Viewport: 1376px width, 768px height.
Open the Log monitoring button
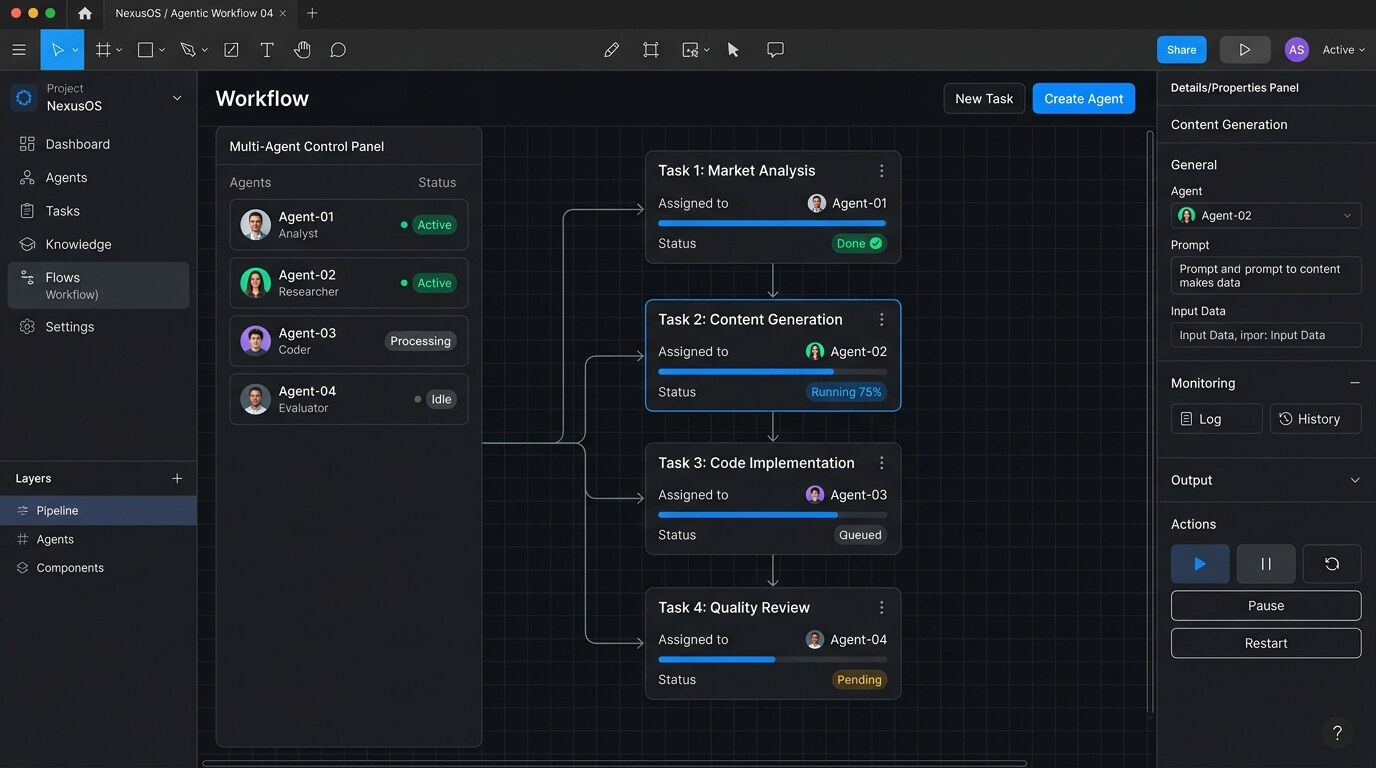(1216, 419)
